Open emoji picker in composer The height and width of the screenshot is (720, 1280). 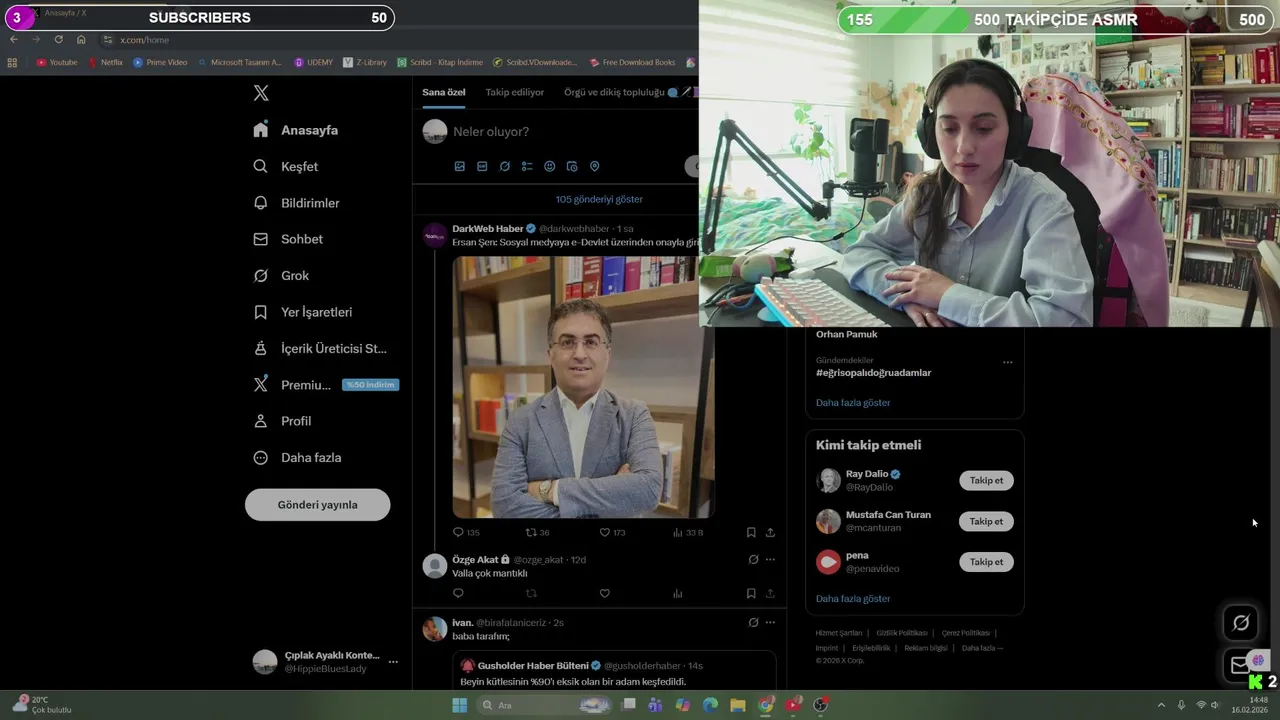(549, 167)
